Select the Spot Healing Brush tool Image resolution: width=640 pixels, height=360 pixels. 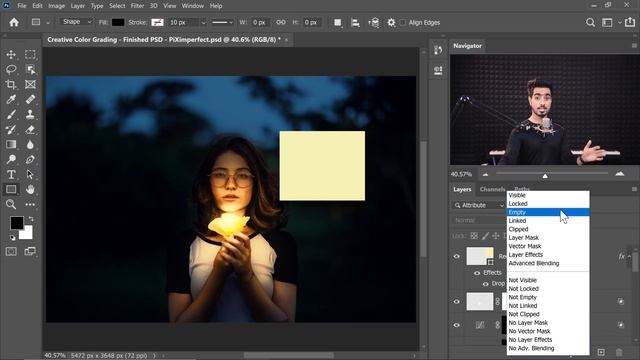point(30,100)
